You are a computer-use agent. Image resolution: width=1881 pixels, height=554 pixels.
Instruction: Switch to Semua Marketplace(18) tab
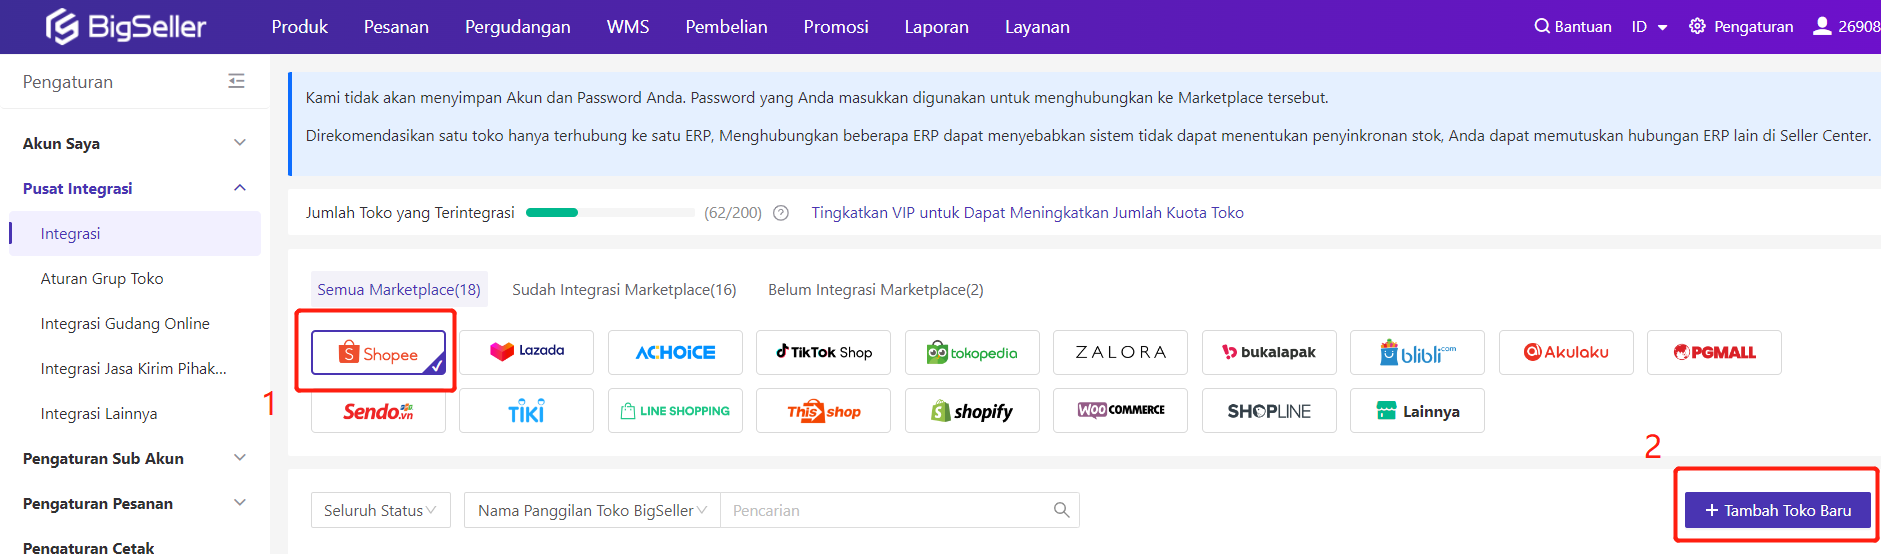click(x=399, y=289)
